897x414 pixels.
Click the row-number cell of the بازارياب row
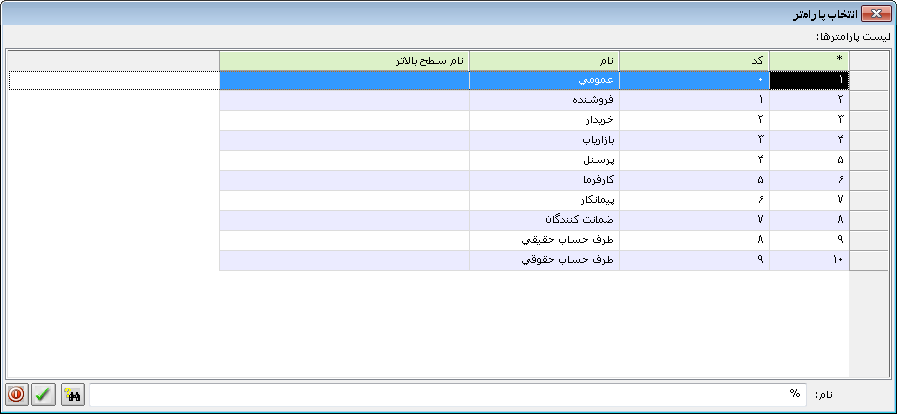coord(809,140)
